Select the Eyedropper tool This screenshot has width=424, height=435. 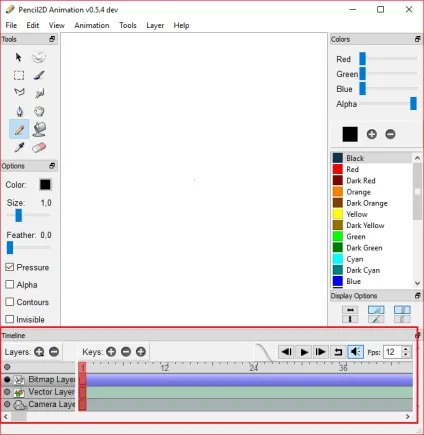coord(19,147)
